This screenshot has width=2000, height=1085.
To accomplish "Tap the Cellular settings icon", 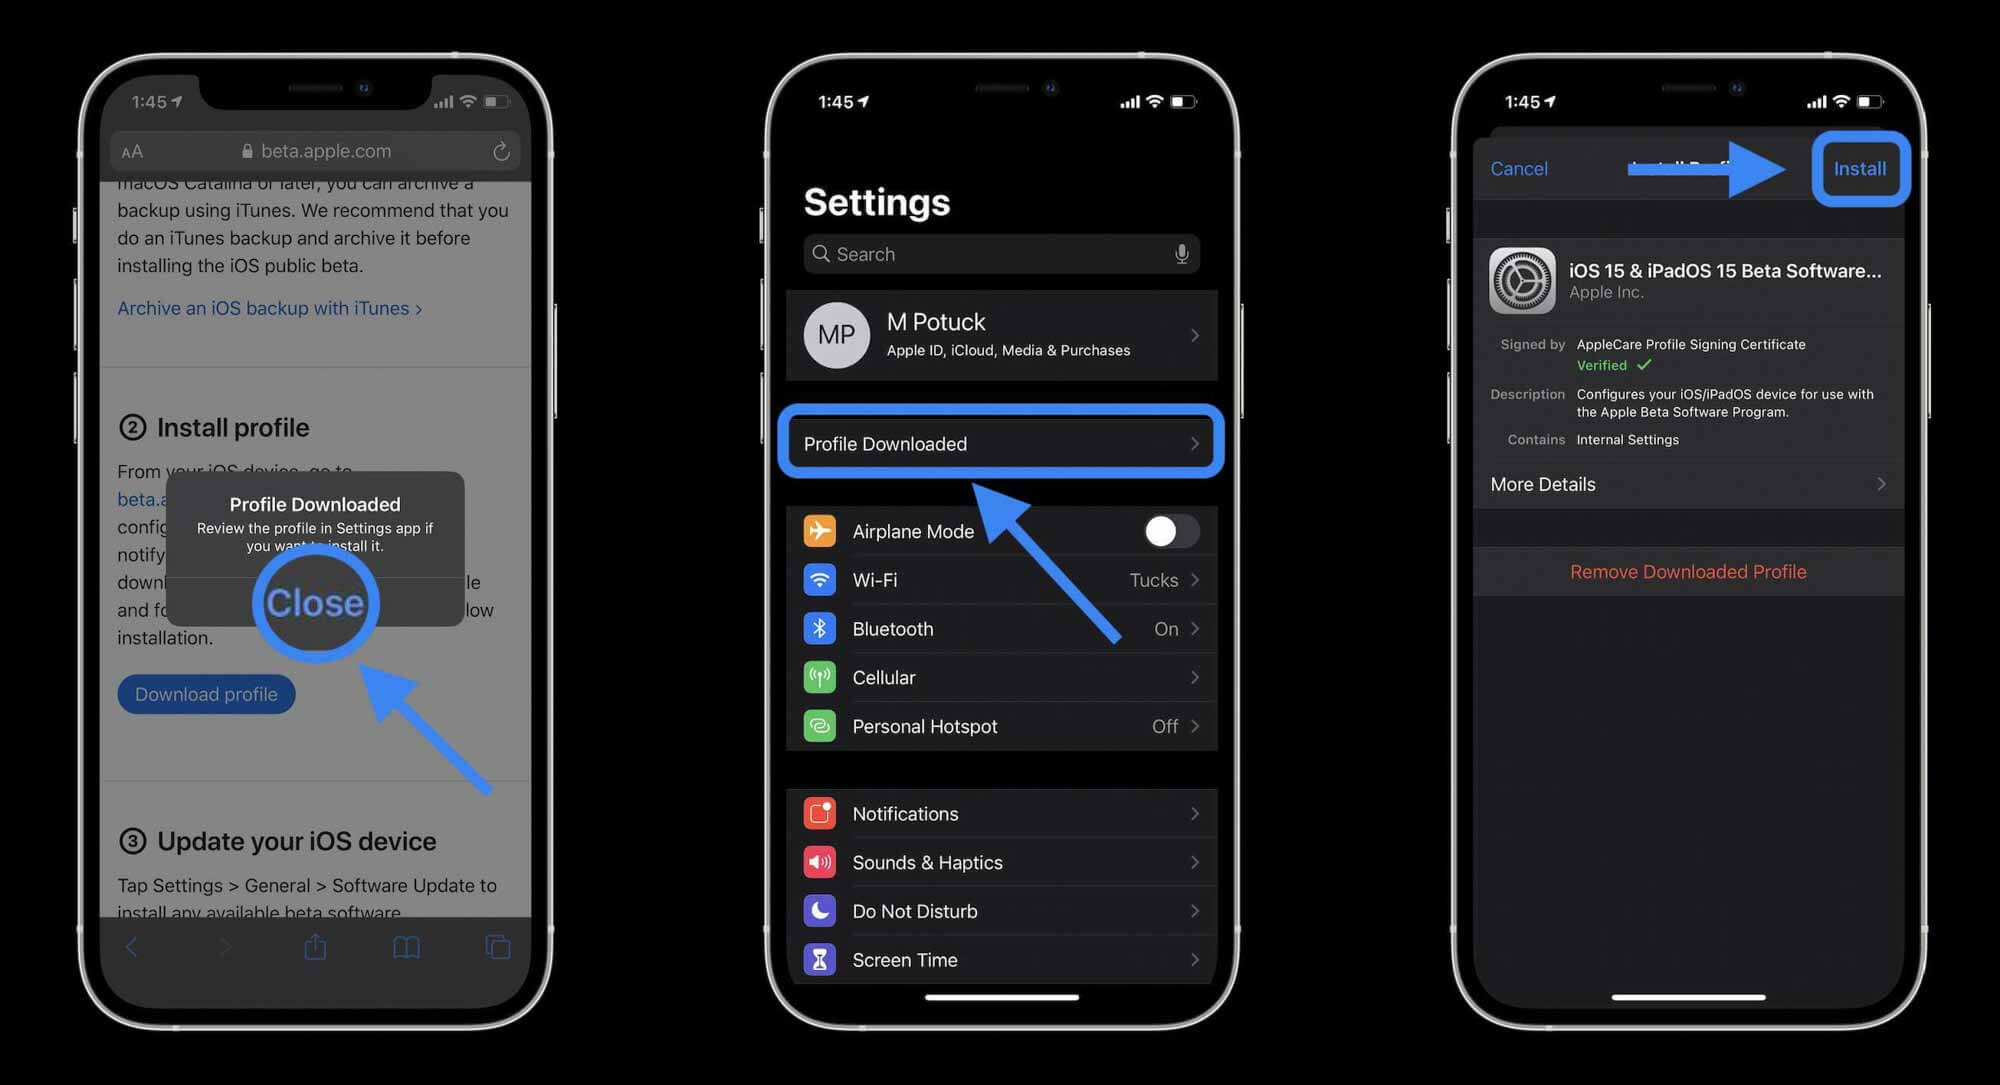I will point(820,677).
